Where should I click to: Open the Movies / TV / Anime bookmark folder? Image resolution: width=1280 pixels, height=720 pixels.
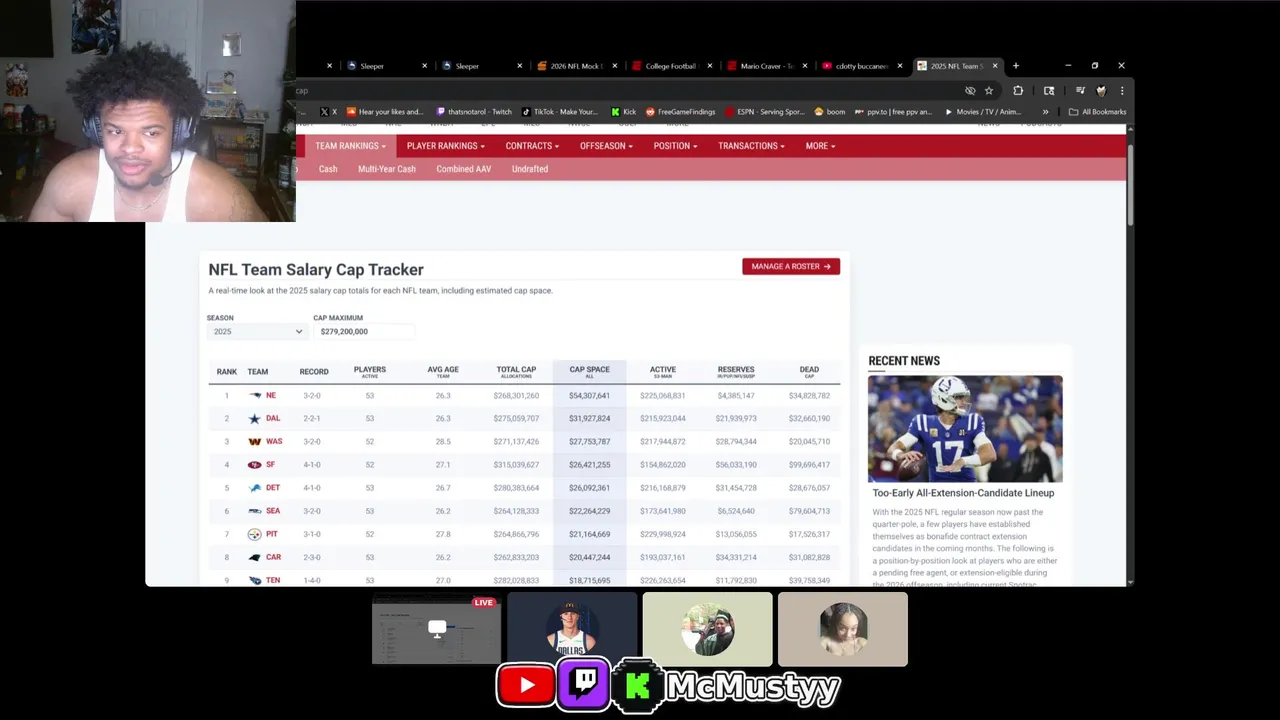pos(983,112)
